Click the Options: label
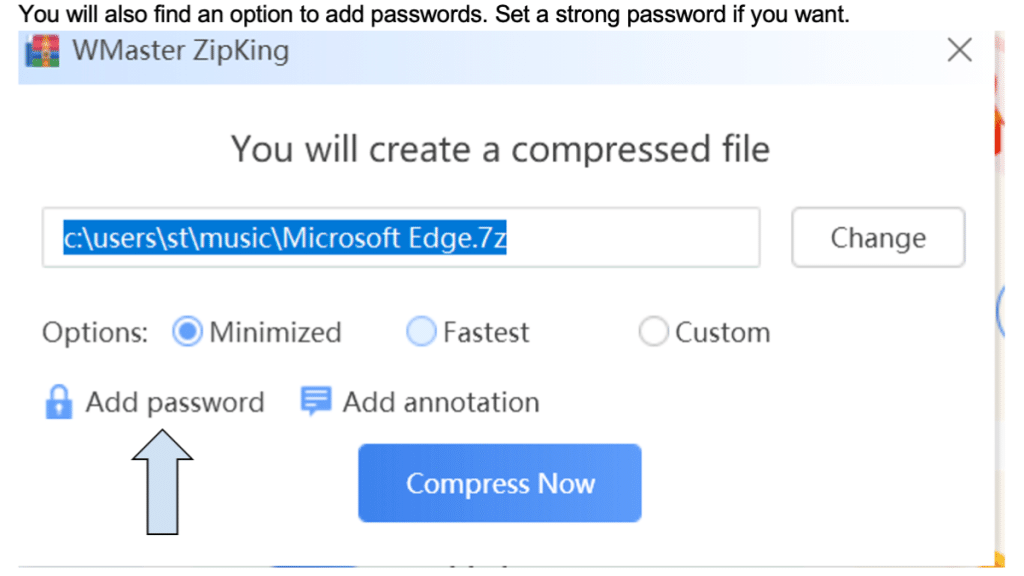The width and height of the screenshot is (1024, 576). click(94, 332)
